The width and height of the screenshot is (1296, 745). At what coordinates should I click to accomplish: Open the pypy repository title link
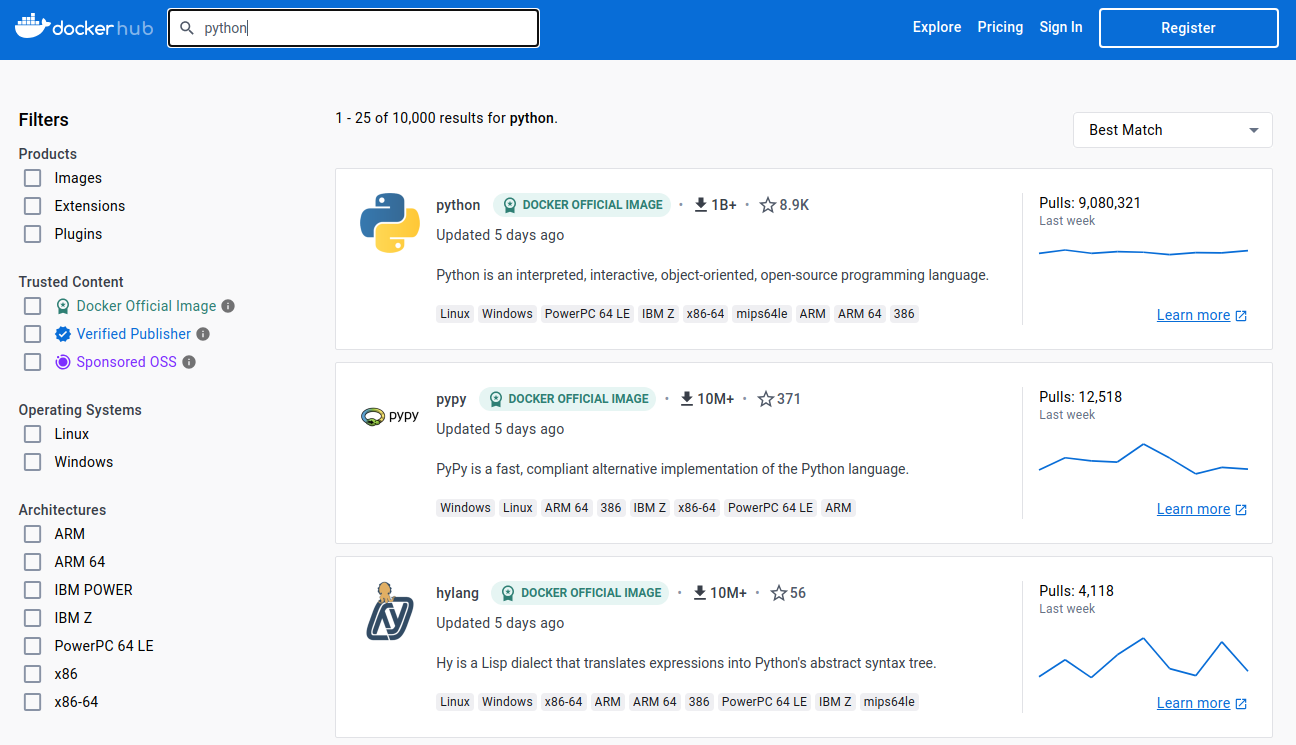point(451,399)
